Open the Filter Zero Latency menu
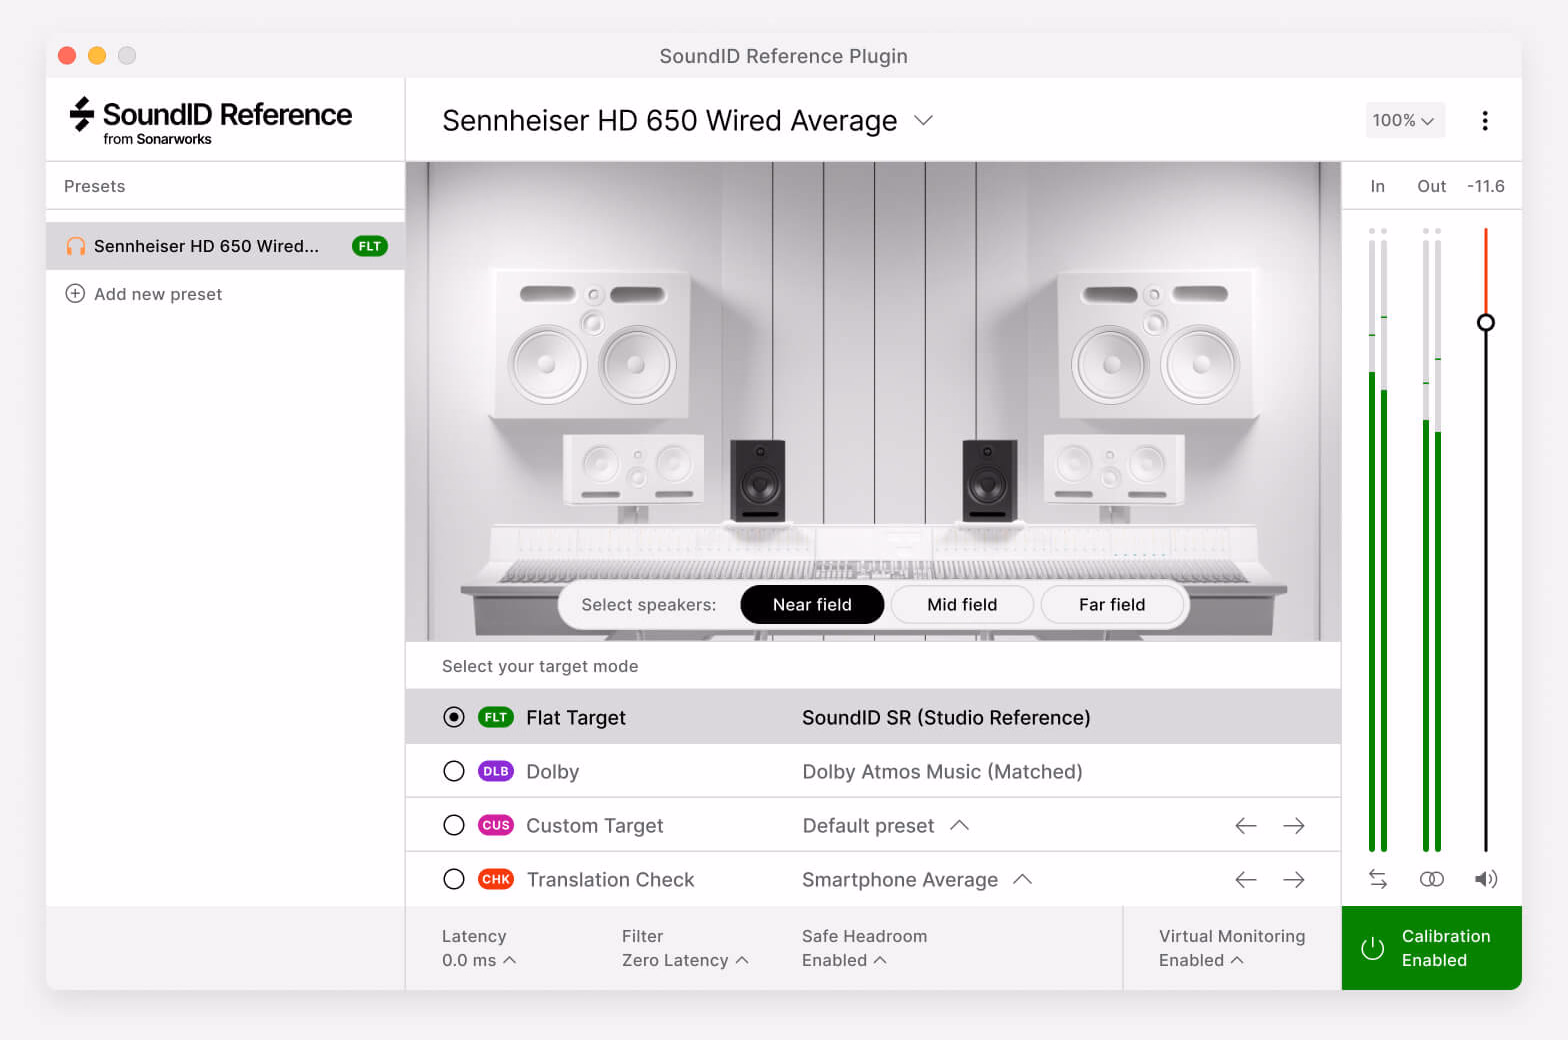Image resolution: width=1568 pixels, height=1040 pixels. click(x=685, y=960)
